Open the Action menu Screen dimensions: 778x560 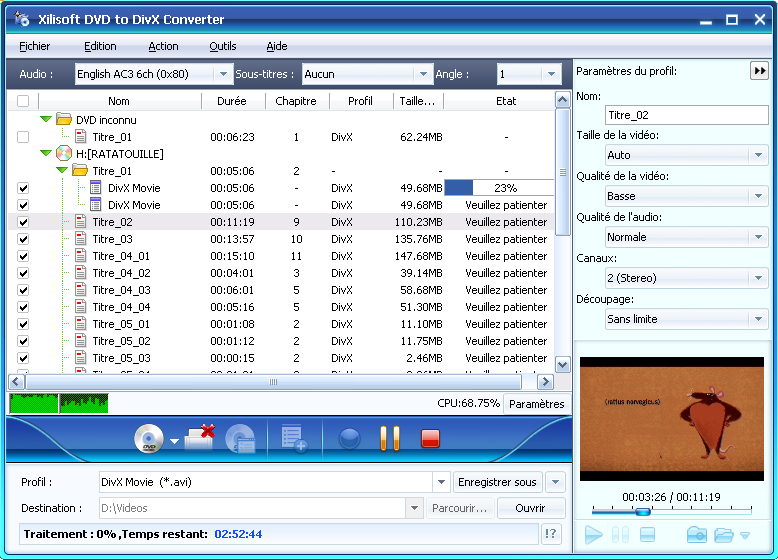tap(163, 46)
